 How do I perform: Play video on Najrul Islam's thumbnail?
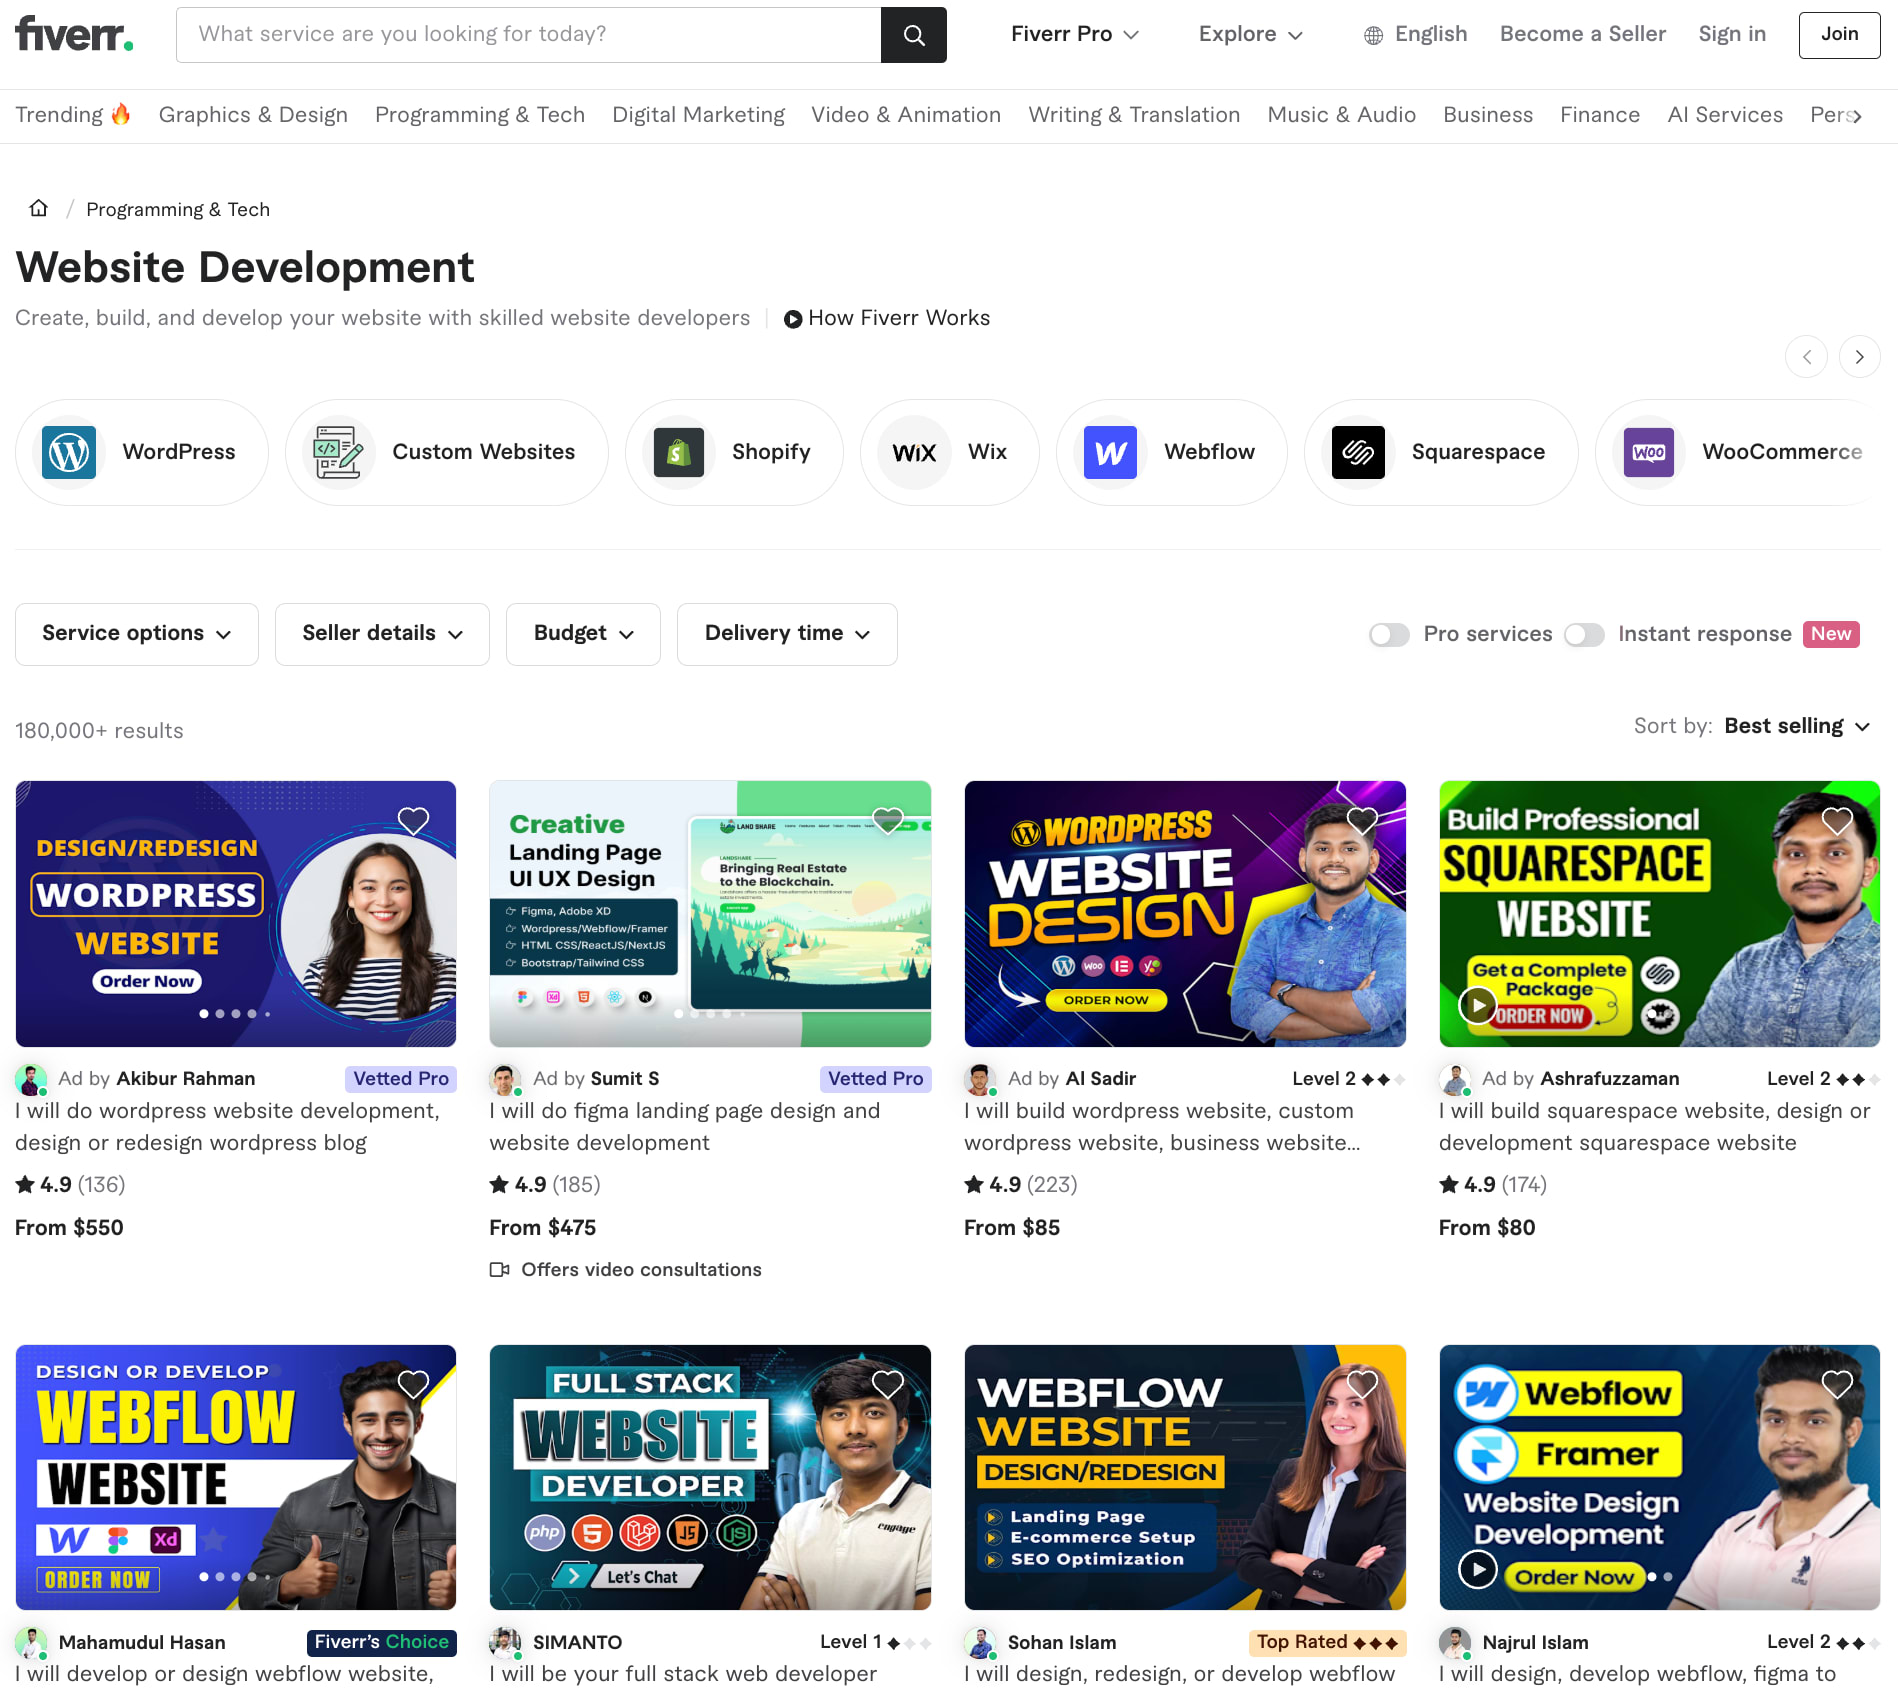click(x=1477, y=1569)
